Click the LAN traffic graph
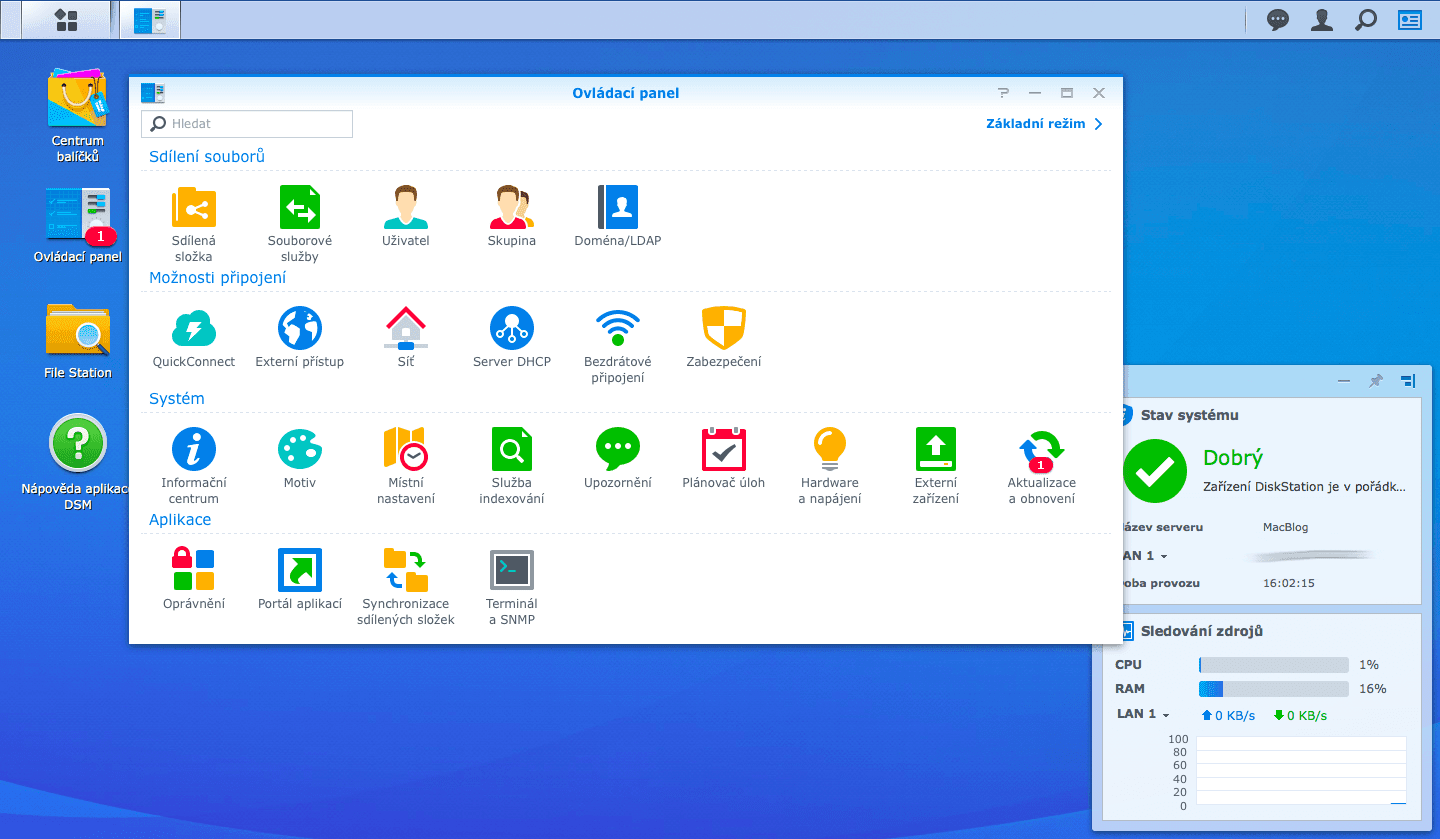1440x839 pixels. [x=1301, y=771]
